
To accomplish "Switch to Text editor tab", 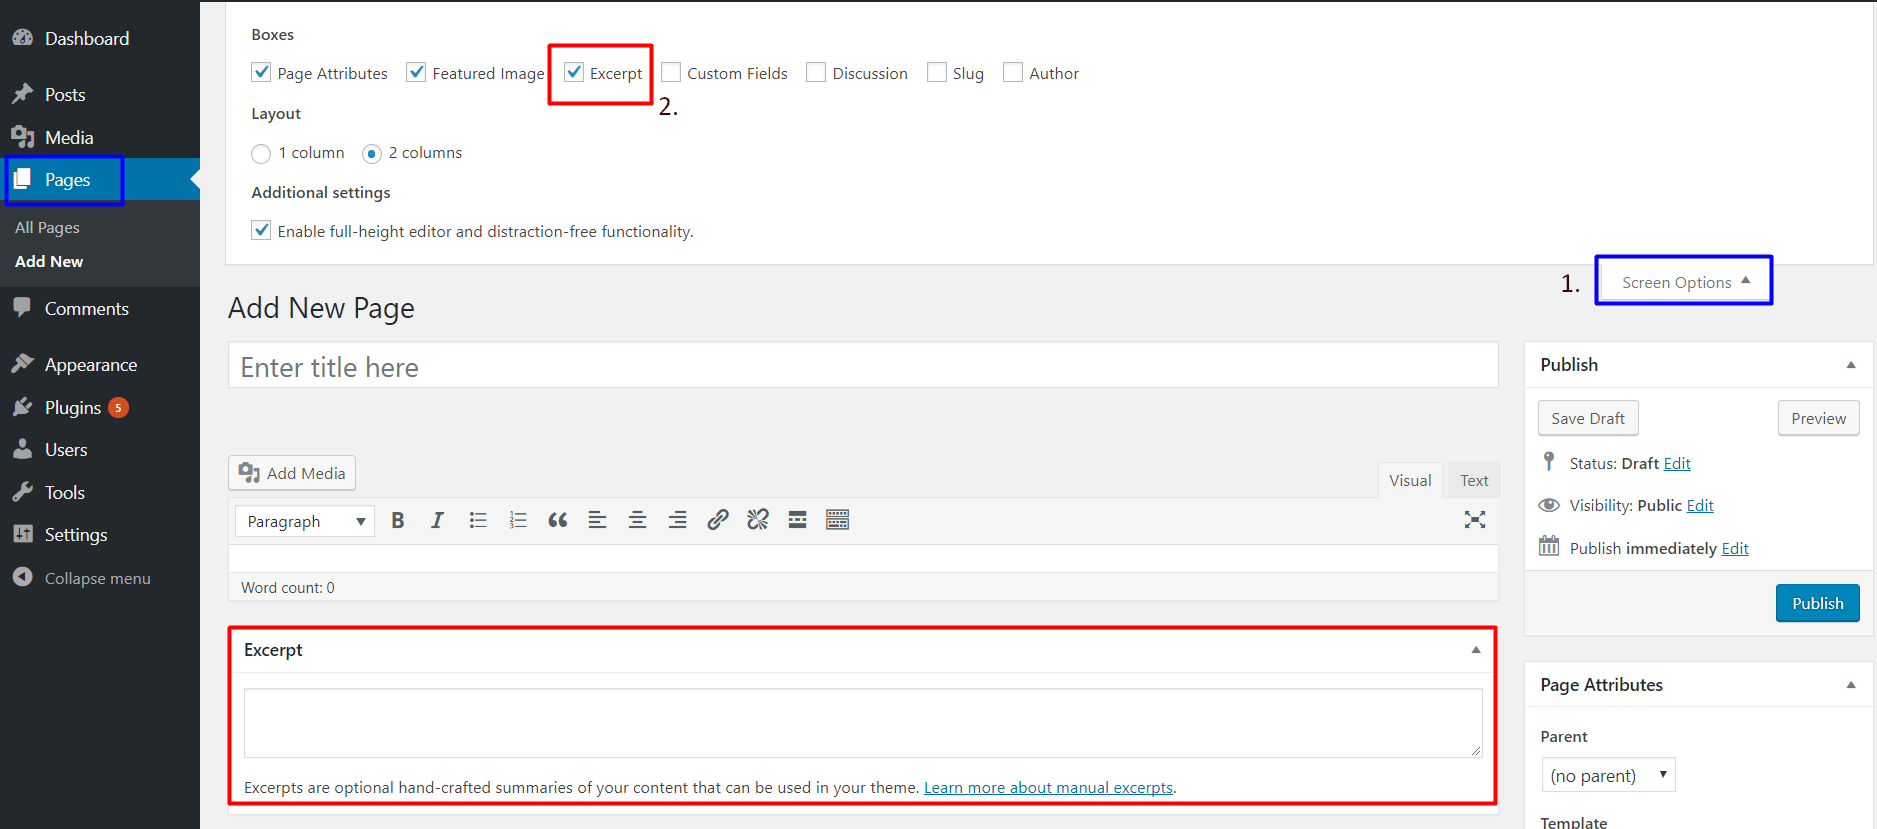I will tap(1474, 480).
